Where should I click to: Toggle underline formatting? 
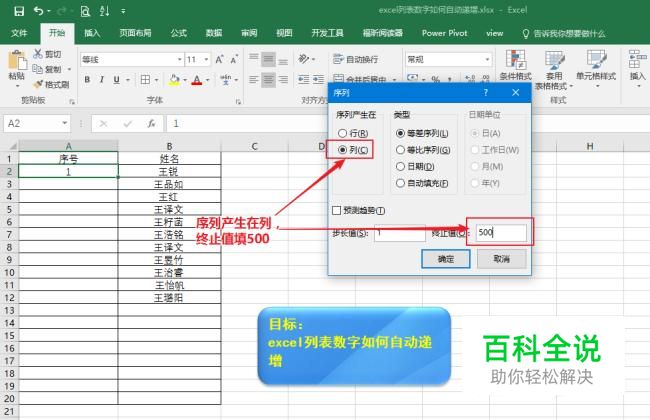coord(116,79)
